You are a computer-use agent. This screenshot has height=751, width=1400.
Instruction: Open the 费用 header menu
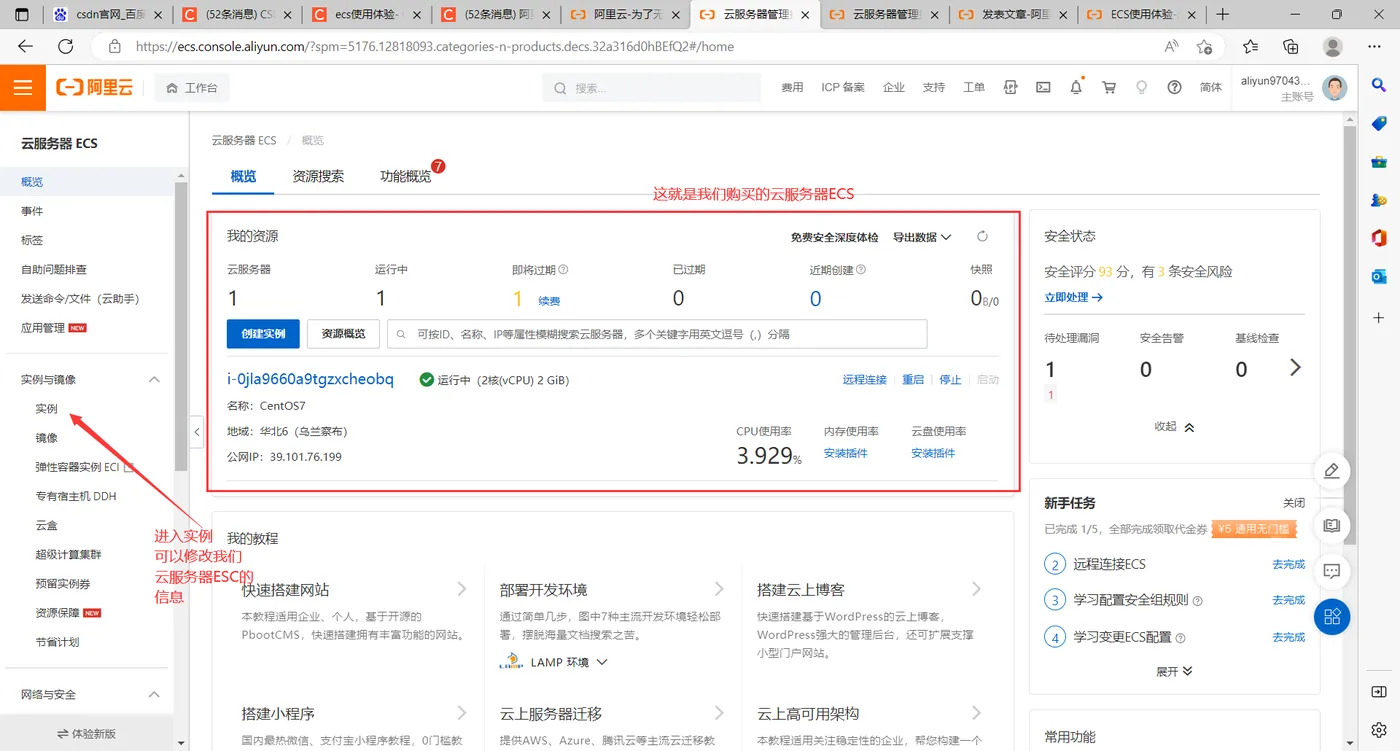point(792,88)
